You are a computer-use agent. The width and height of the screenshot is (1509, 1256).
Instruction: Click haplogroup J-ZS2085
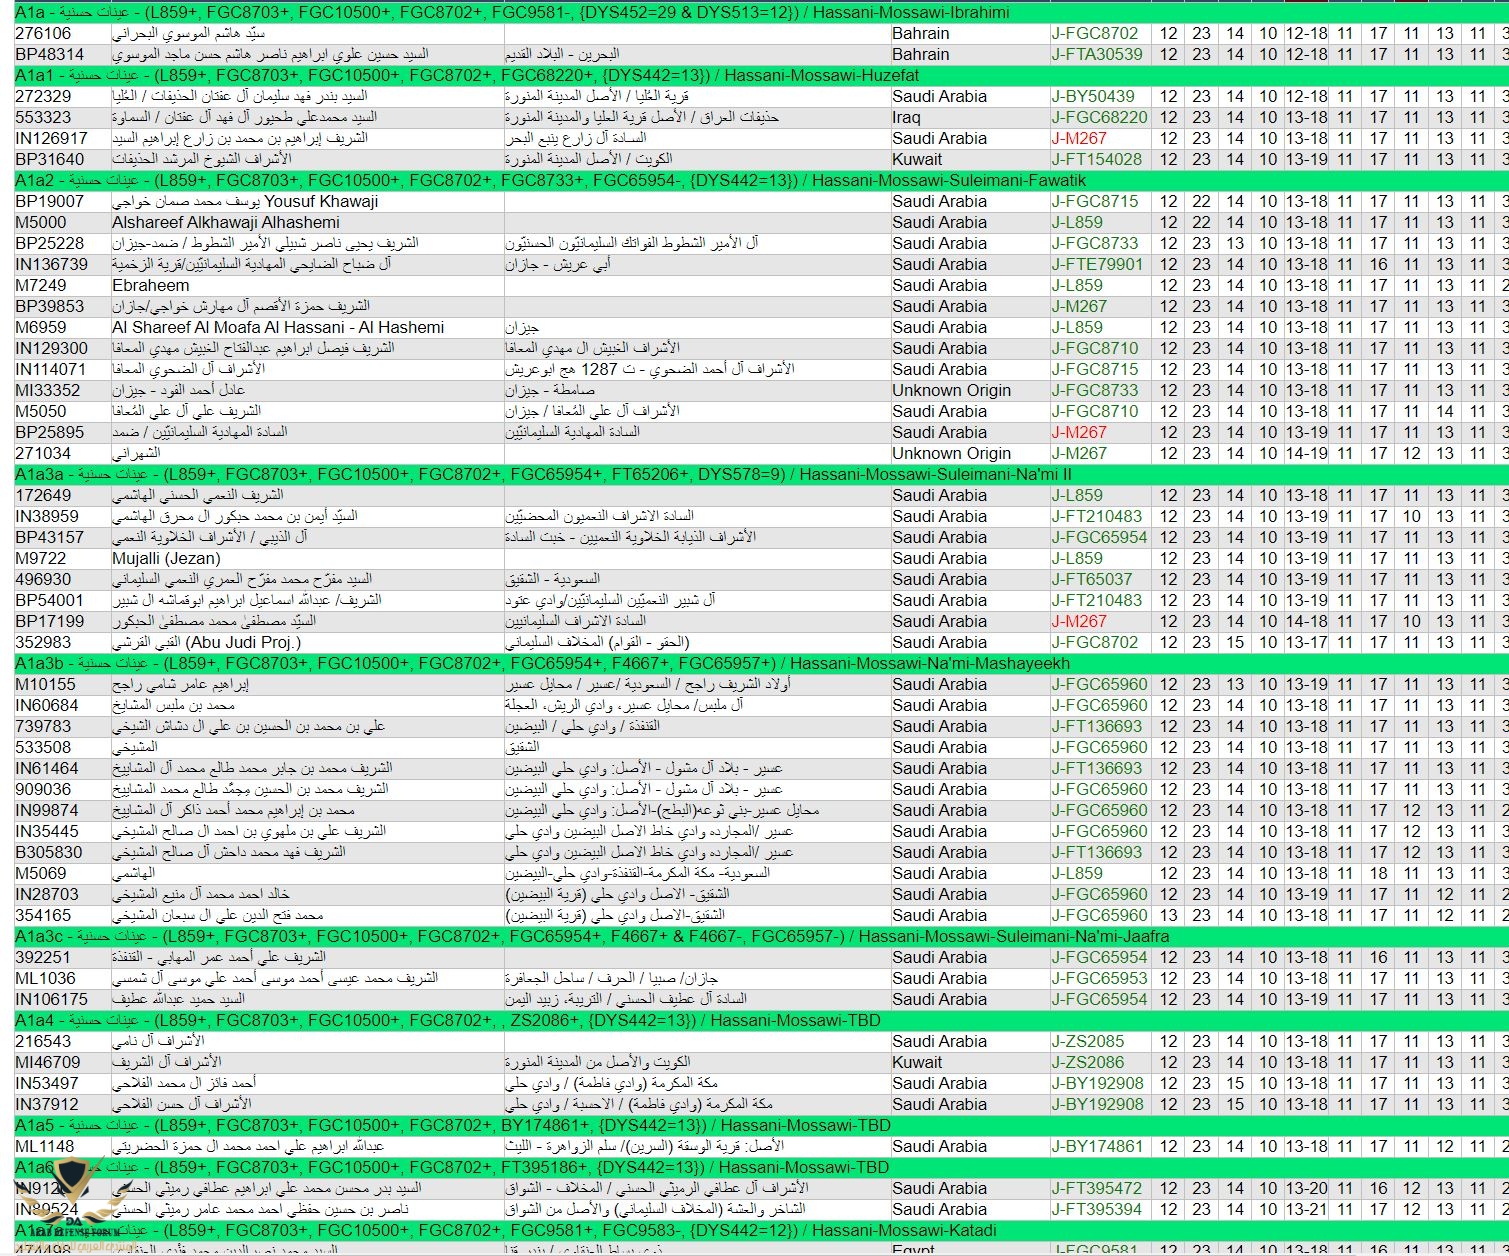(1087, 1042)
